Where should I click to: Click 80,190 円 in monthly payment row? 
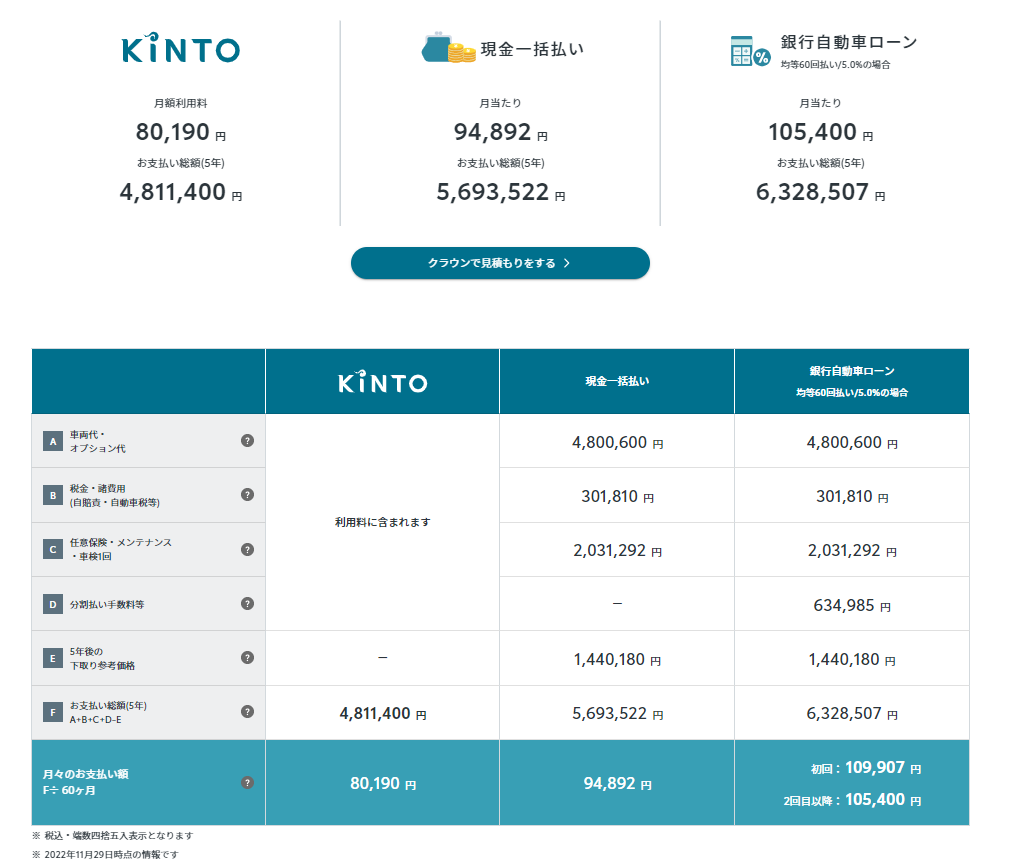382,784
